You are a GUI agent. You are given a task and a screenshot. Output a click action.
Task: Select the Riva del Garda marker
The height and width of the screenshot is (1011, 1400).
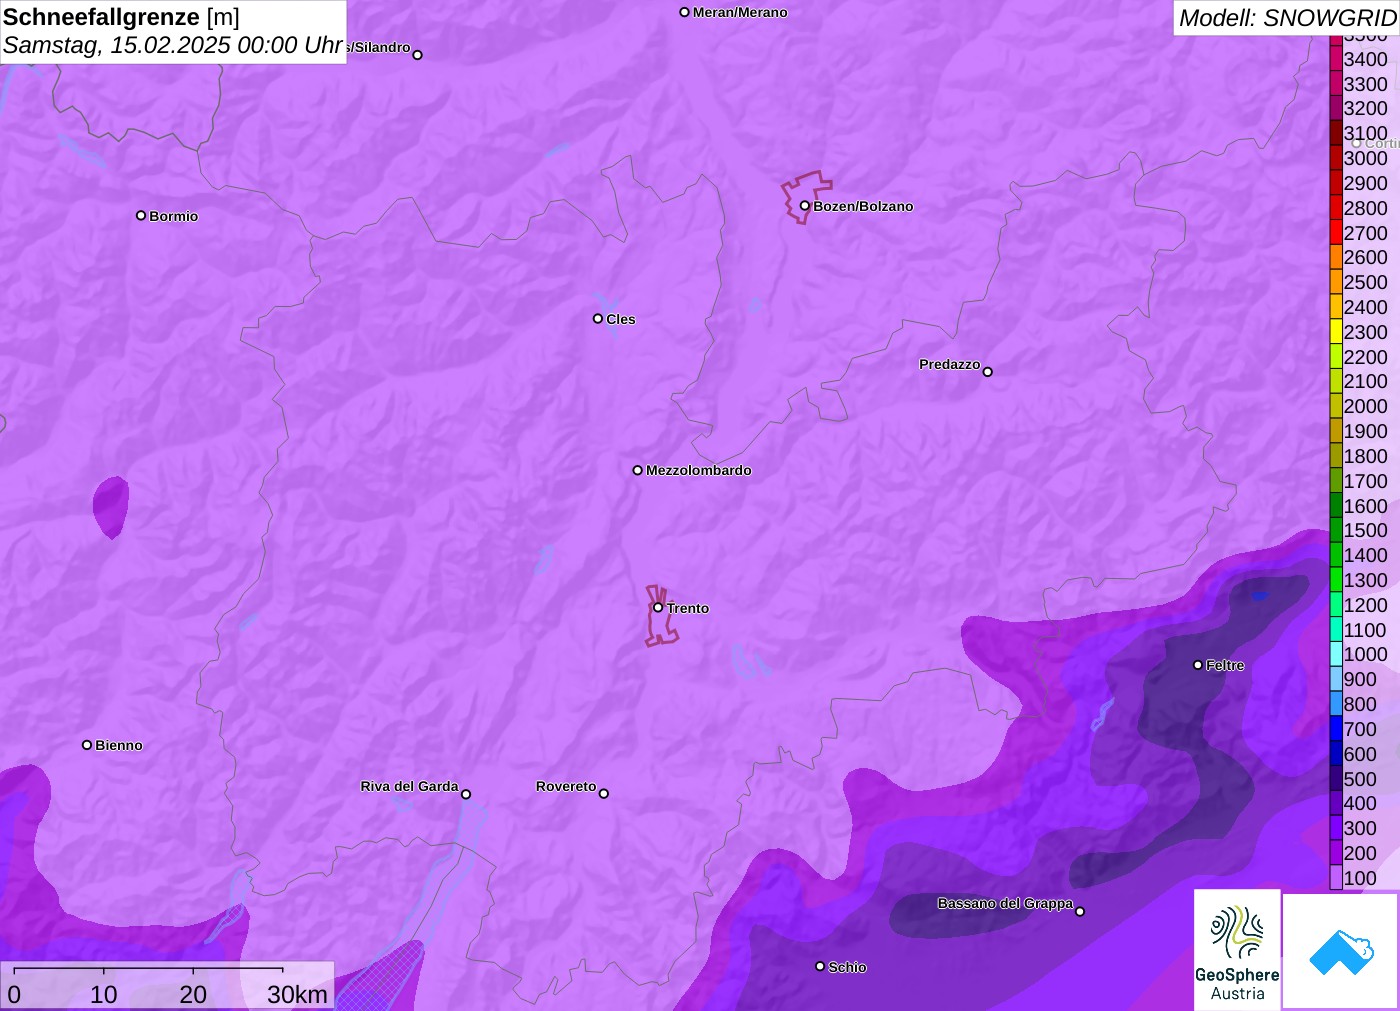pos(466,794)
